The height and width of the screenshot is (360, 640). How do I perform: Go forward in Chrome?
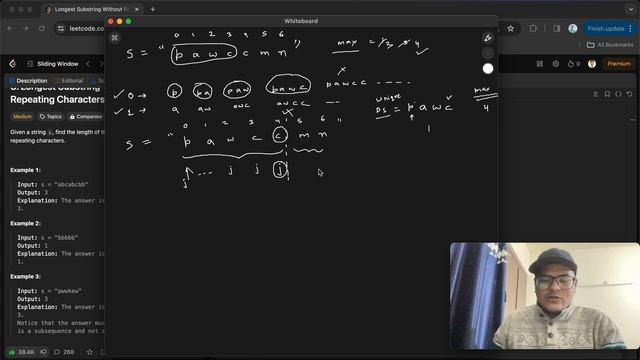click(26, 29)
